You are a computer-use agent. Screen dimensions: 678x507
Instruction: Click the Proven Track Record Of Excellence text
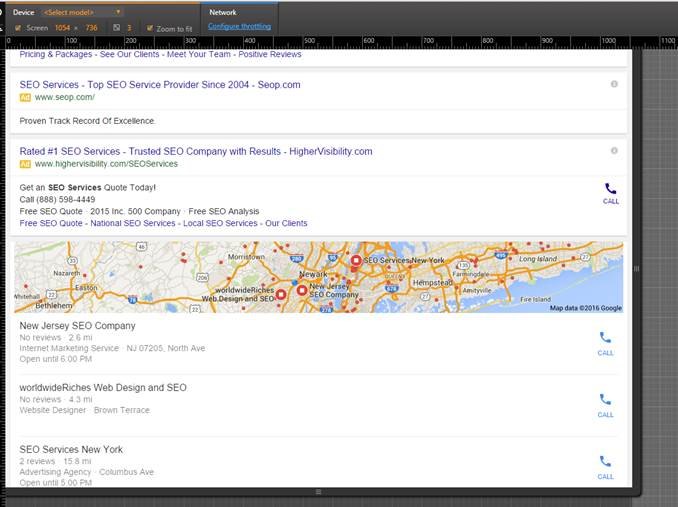[x=87, y=121]
